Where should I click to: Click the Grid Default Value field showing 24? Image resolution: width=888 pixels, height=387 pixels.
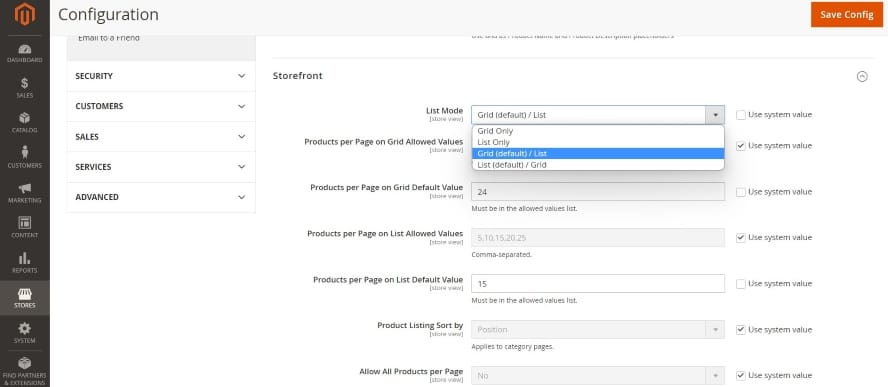click(x=597, y=192)
